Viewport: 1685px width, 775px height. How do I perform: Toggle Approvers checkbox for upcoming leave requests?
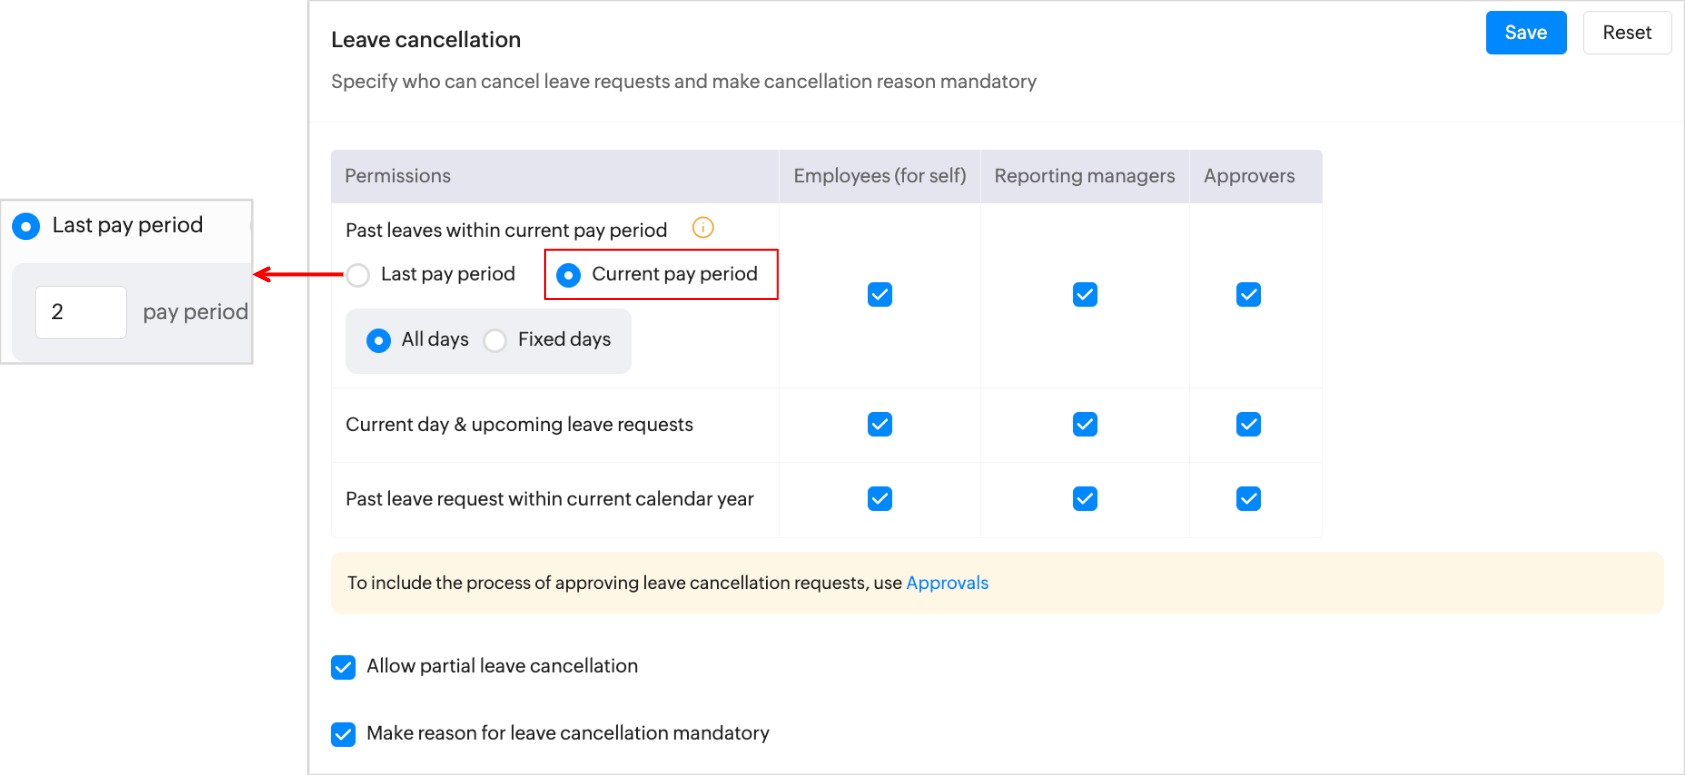coord(1248,425)
